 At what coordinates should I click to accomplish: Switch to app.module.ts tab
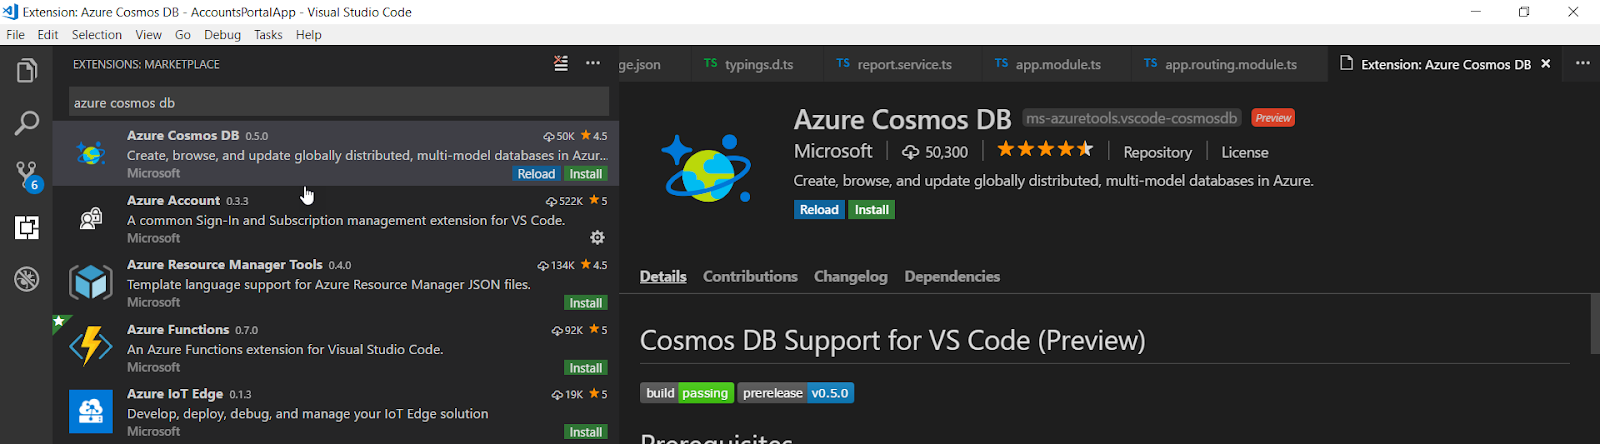1055,64
